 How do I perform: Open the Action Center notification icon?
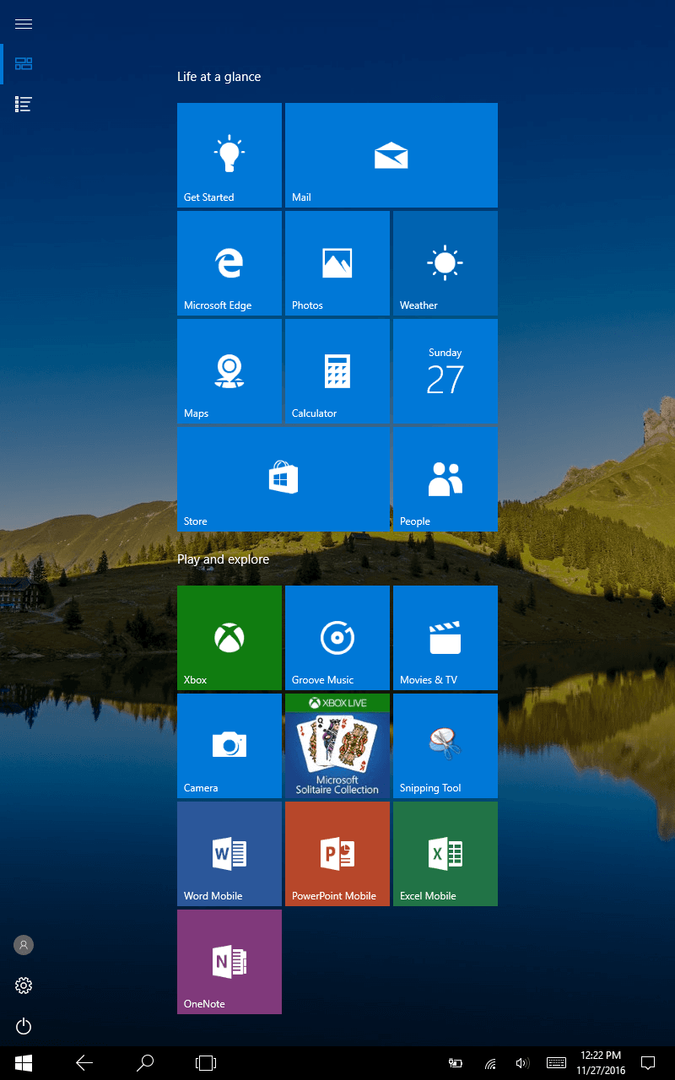647,1063
